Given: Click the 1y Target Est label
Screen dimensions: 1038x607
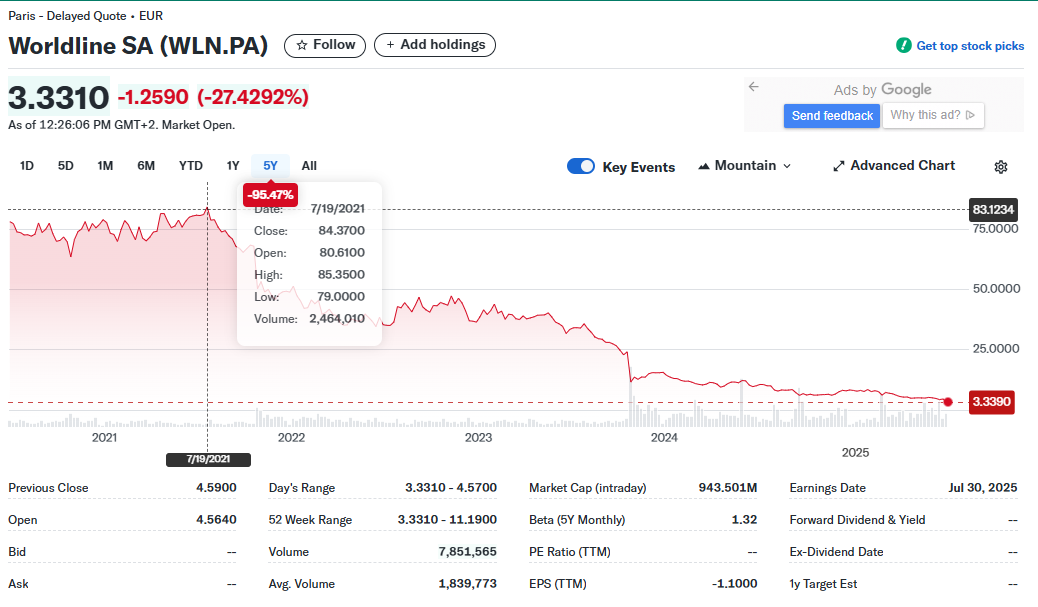Looking at the screenshot, I should pos(823,584).
